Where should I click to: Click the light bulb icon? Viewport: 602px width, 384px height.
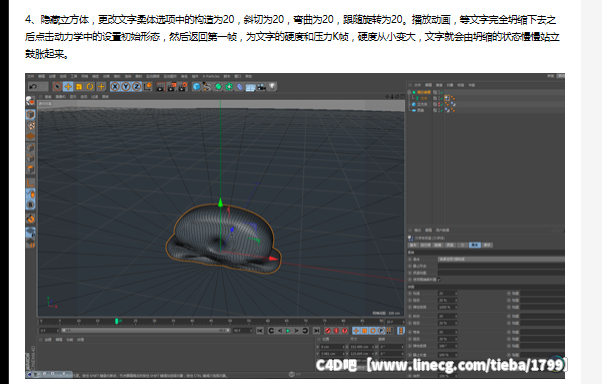click(x=272, y=86)
